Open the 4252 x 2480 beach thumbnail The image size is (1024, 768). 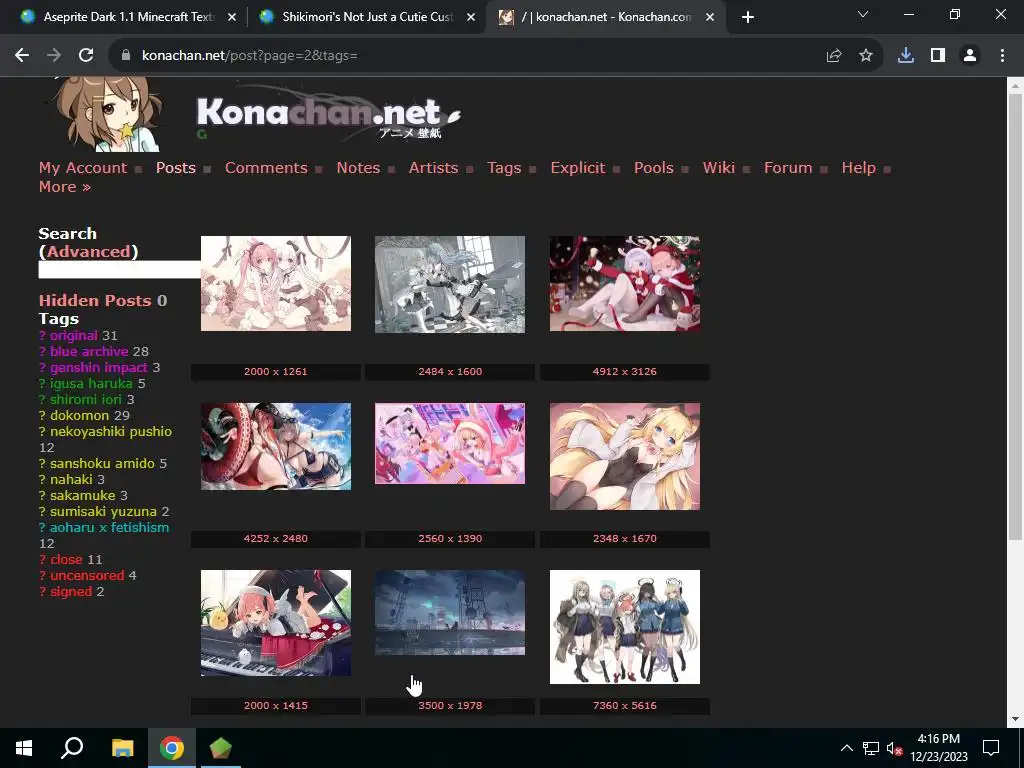coord(276,446)
